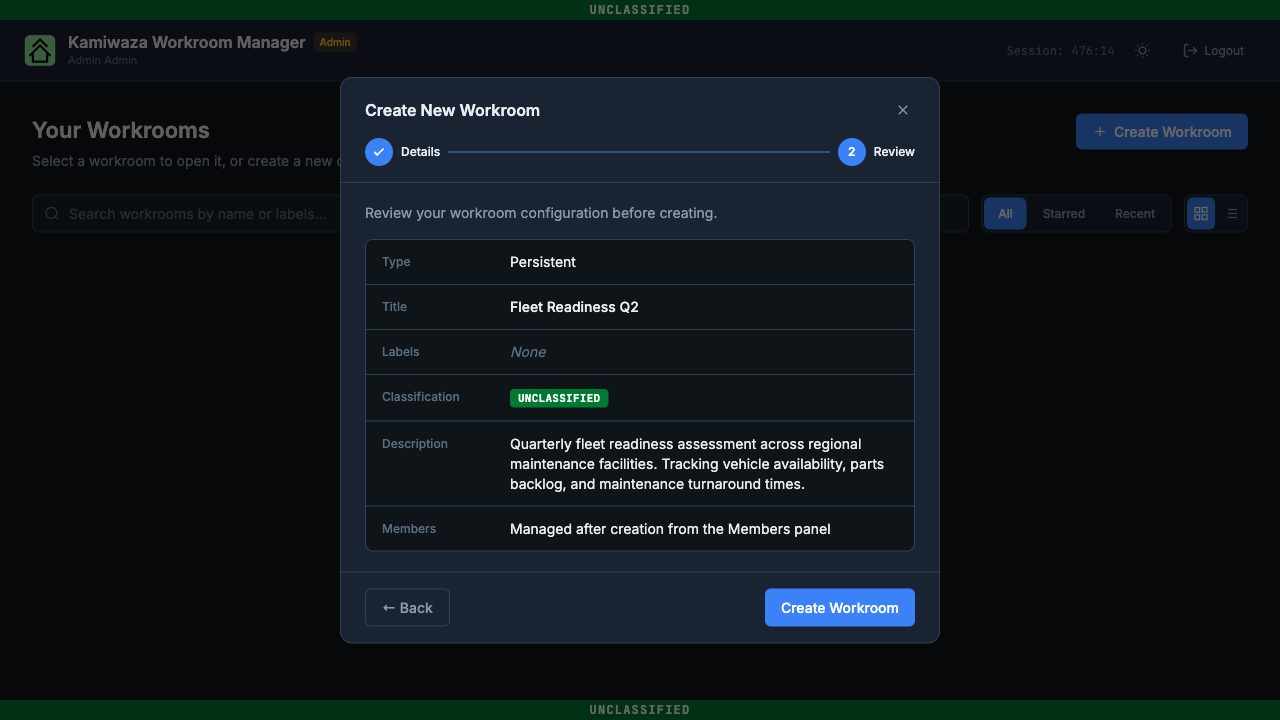Confirm with the Create Workroom dialog button
This screenshot has width=1280, height=720.
pyautogui.click(x=840, y=608)
